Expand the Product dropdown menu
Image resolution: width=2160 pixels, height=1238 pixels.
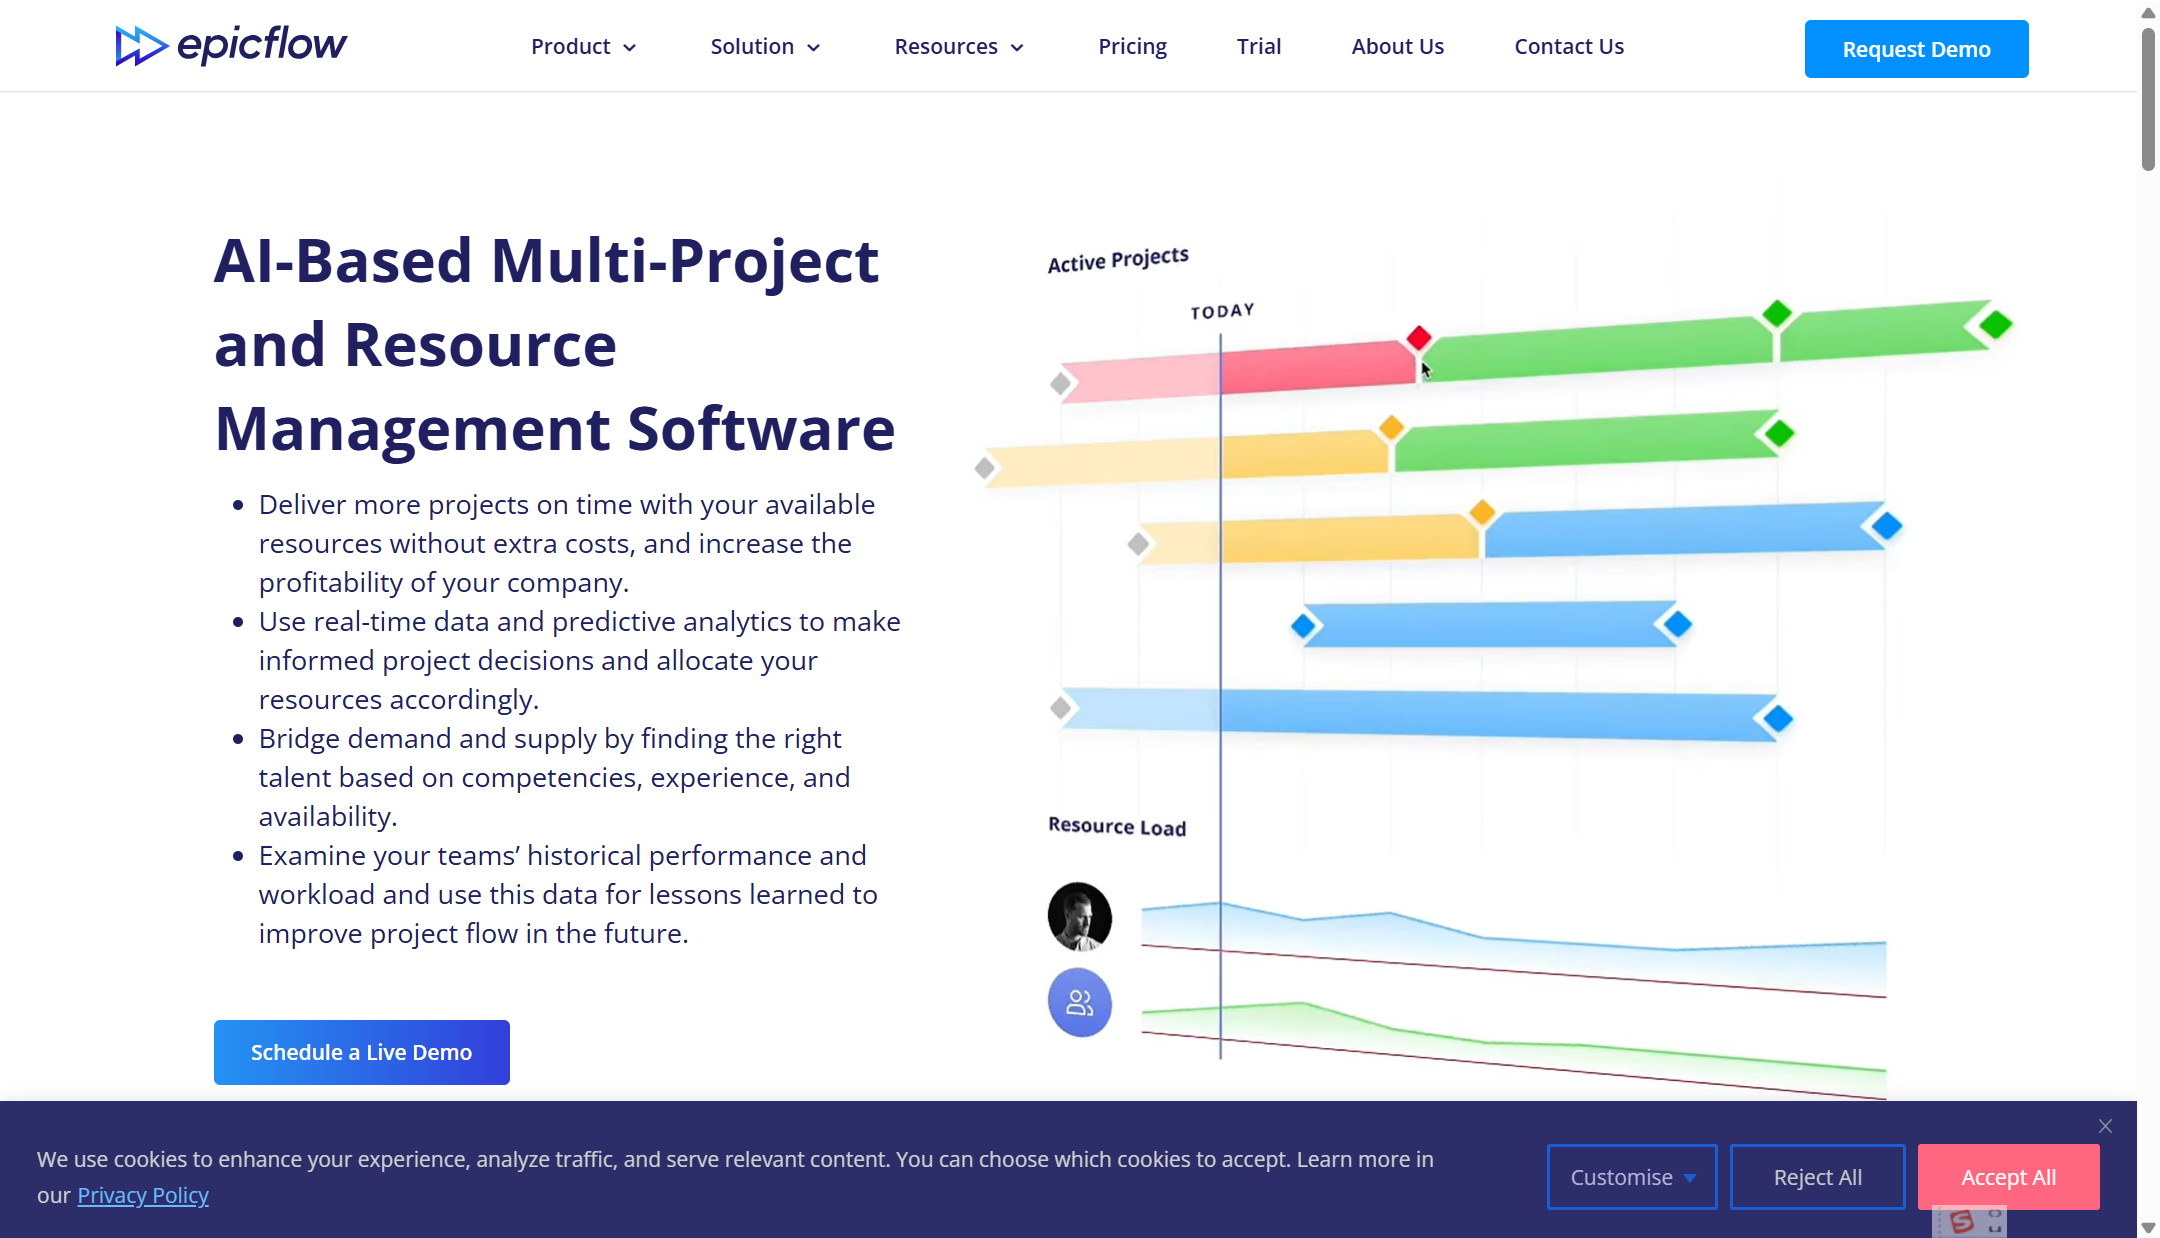click(583, 47)
